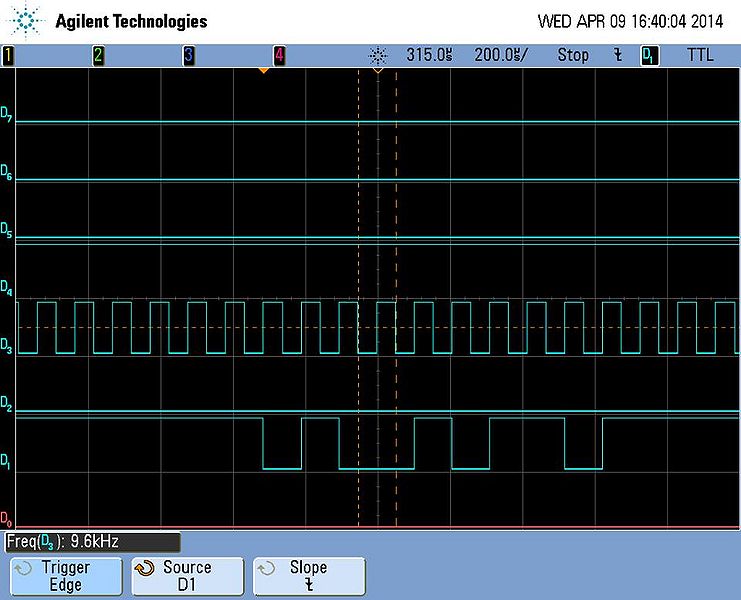Click the TTL threshold label
Image resolution: width=741 pixels, height=600 pixels.
click(700, 56)
